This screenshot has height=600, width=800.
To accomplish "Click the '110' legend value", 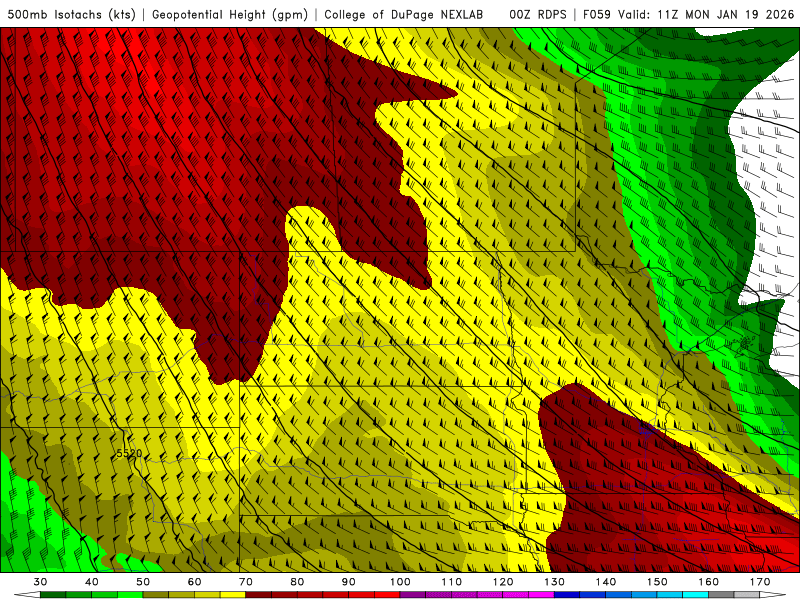I will point(452,582).
